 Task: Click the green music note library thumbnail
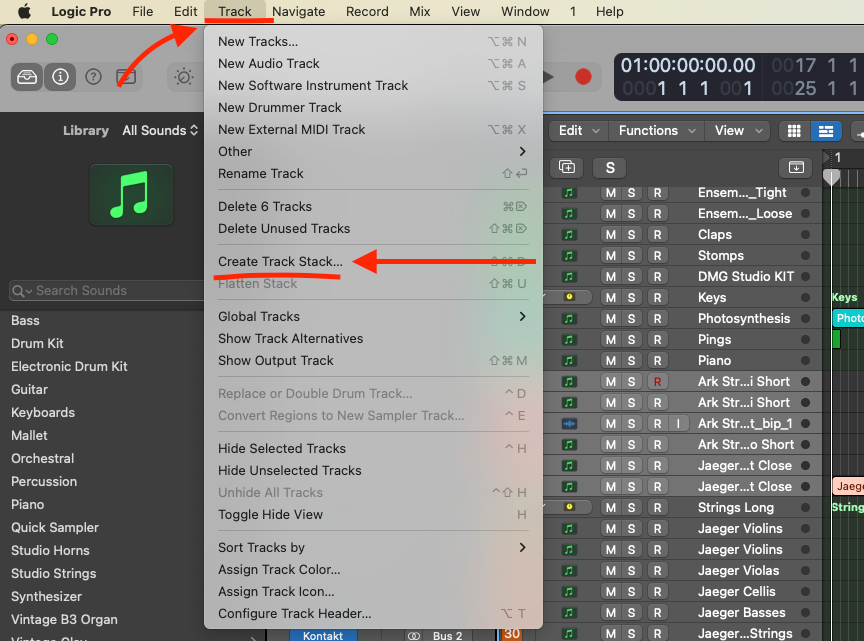coord(131,195)
